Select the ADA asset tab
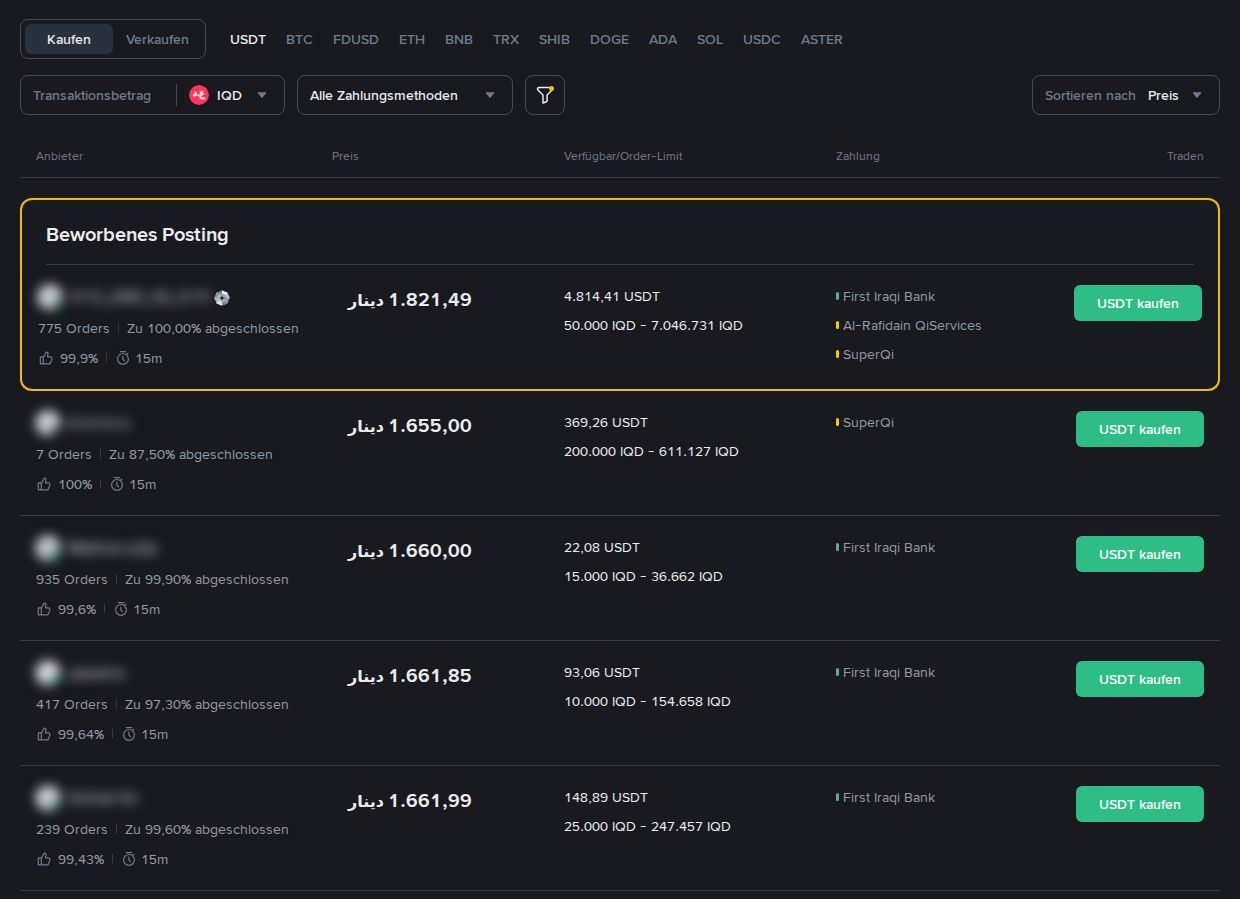This screenshot has height=899, width=1240. pyautogui.click(x=663, y=39)
